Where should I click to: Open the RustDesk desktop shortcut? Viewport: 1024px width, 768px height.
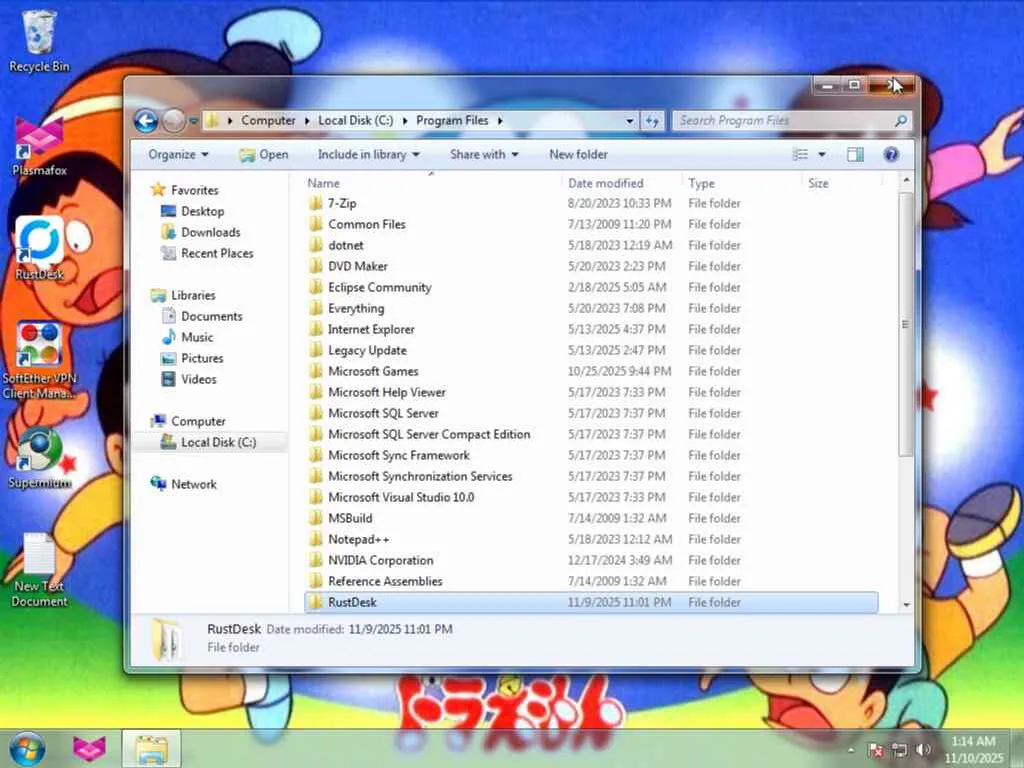(39, 248)
